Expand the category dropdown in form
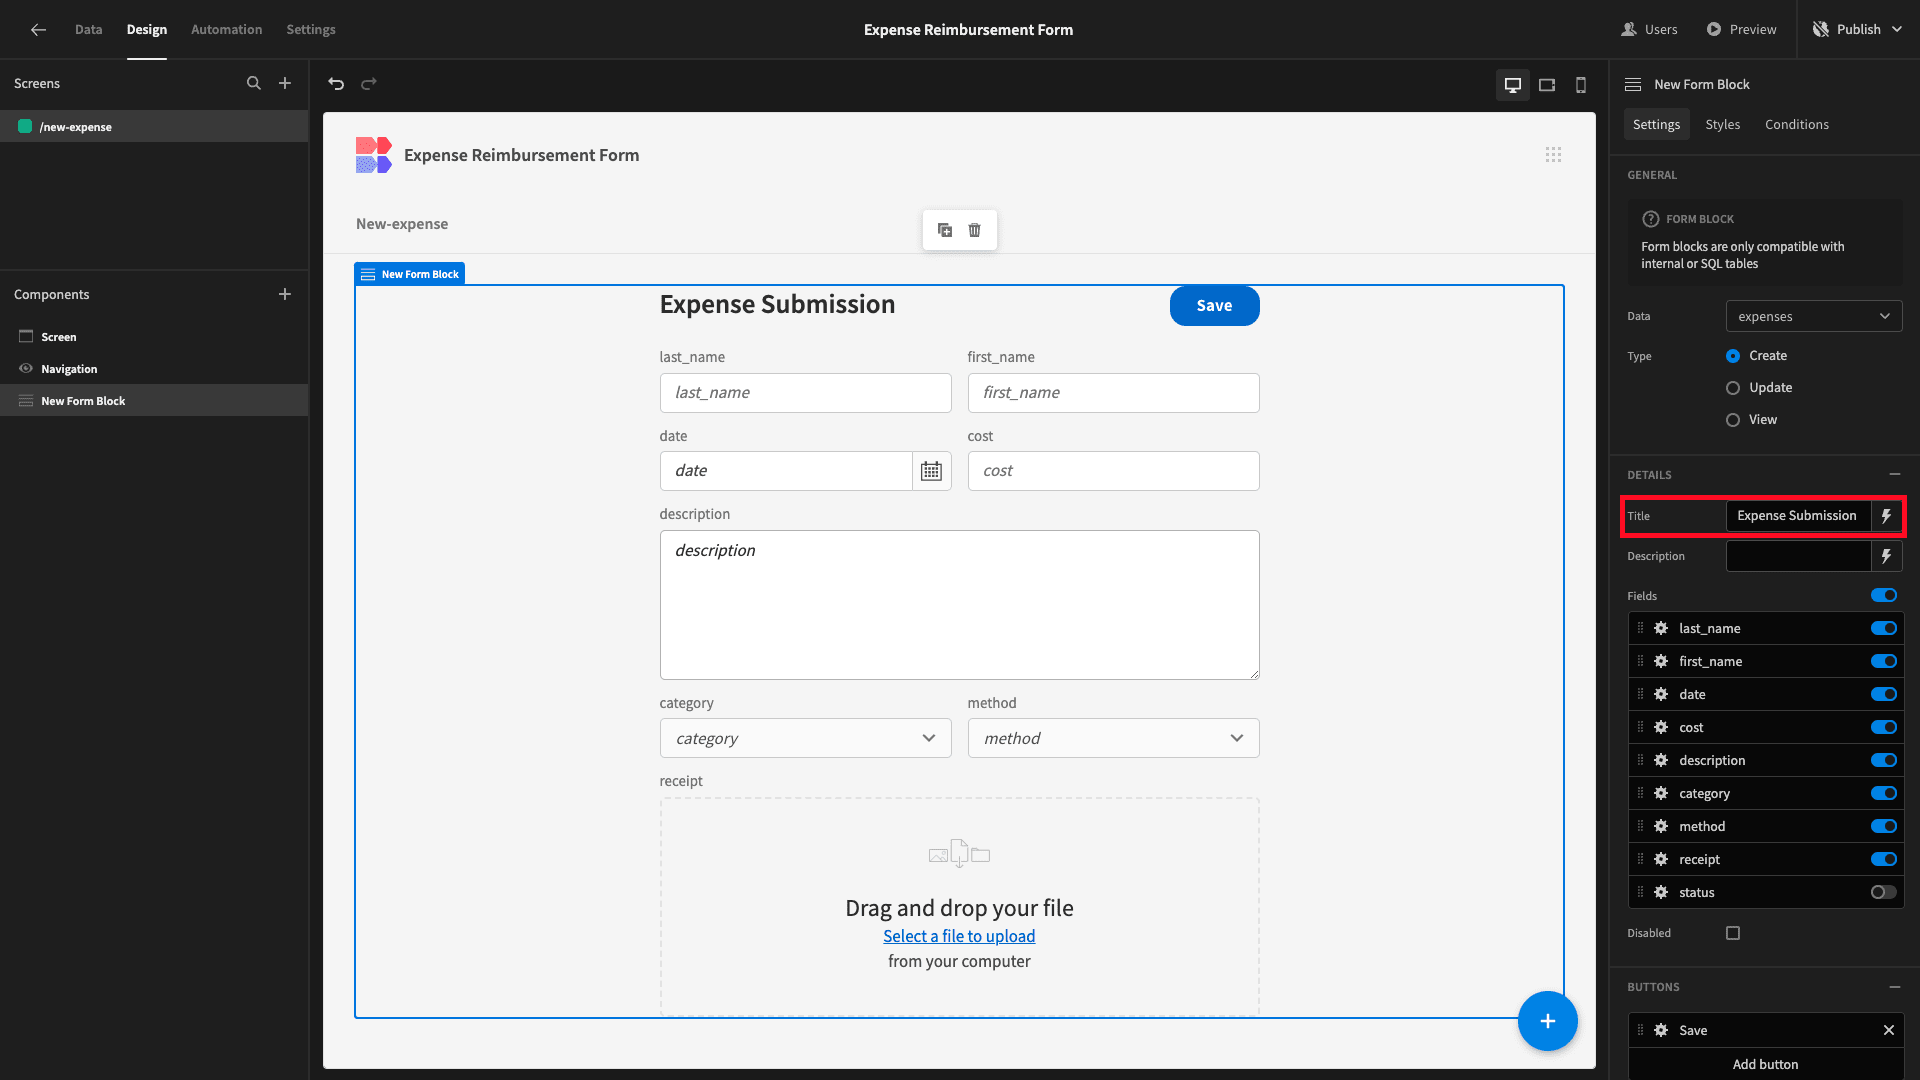 [805, 738]
